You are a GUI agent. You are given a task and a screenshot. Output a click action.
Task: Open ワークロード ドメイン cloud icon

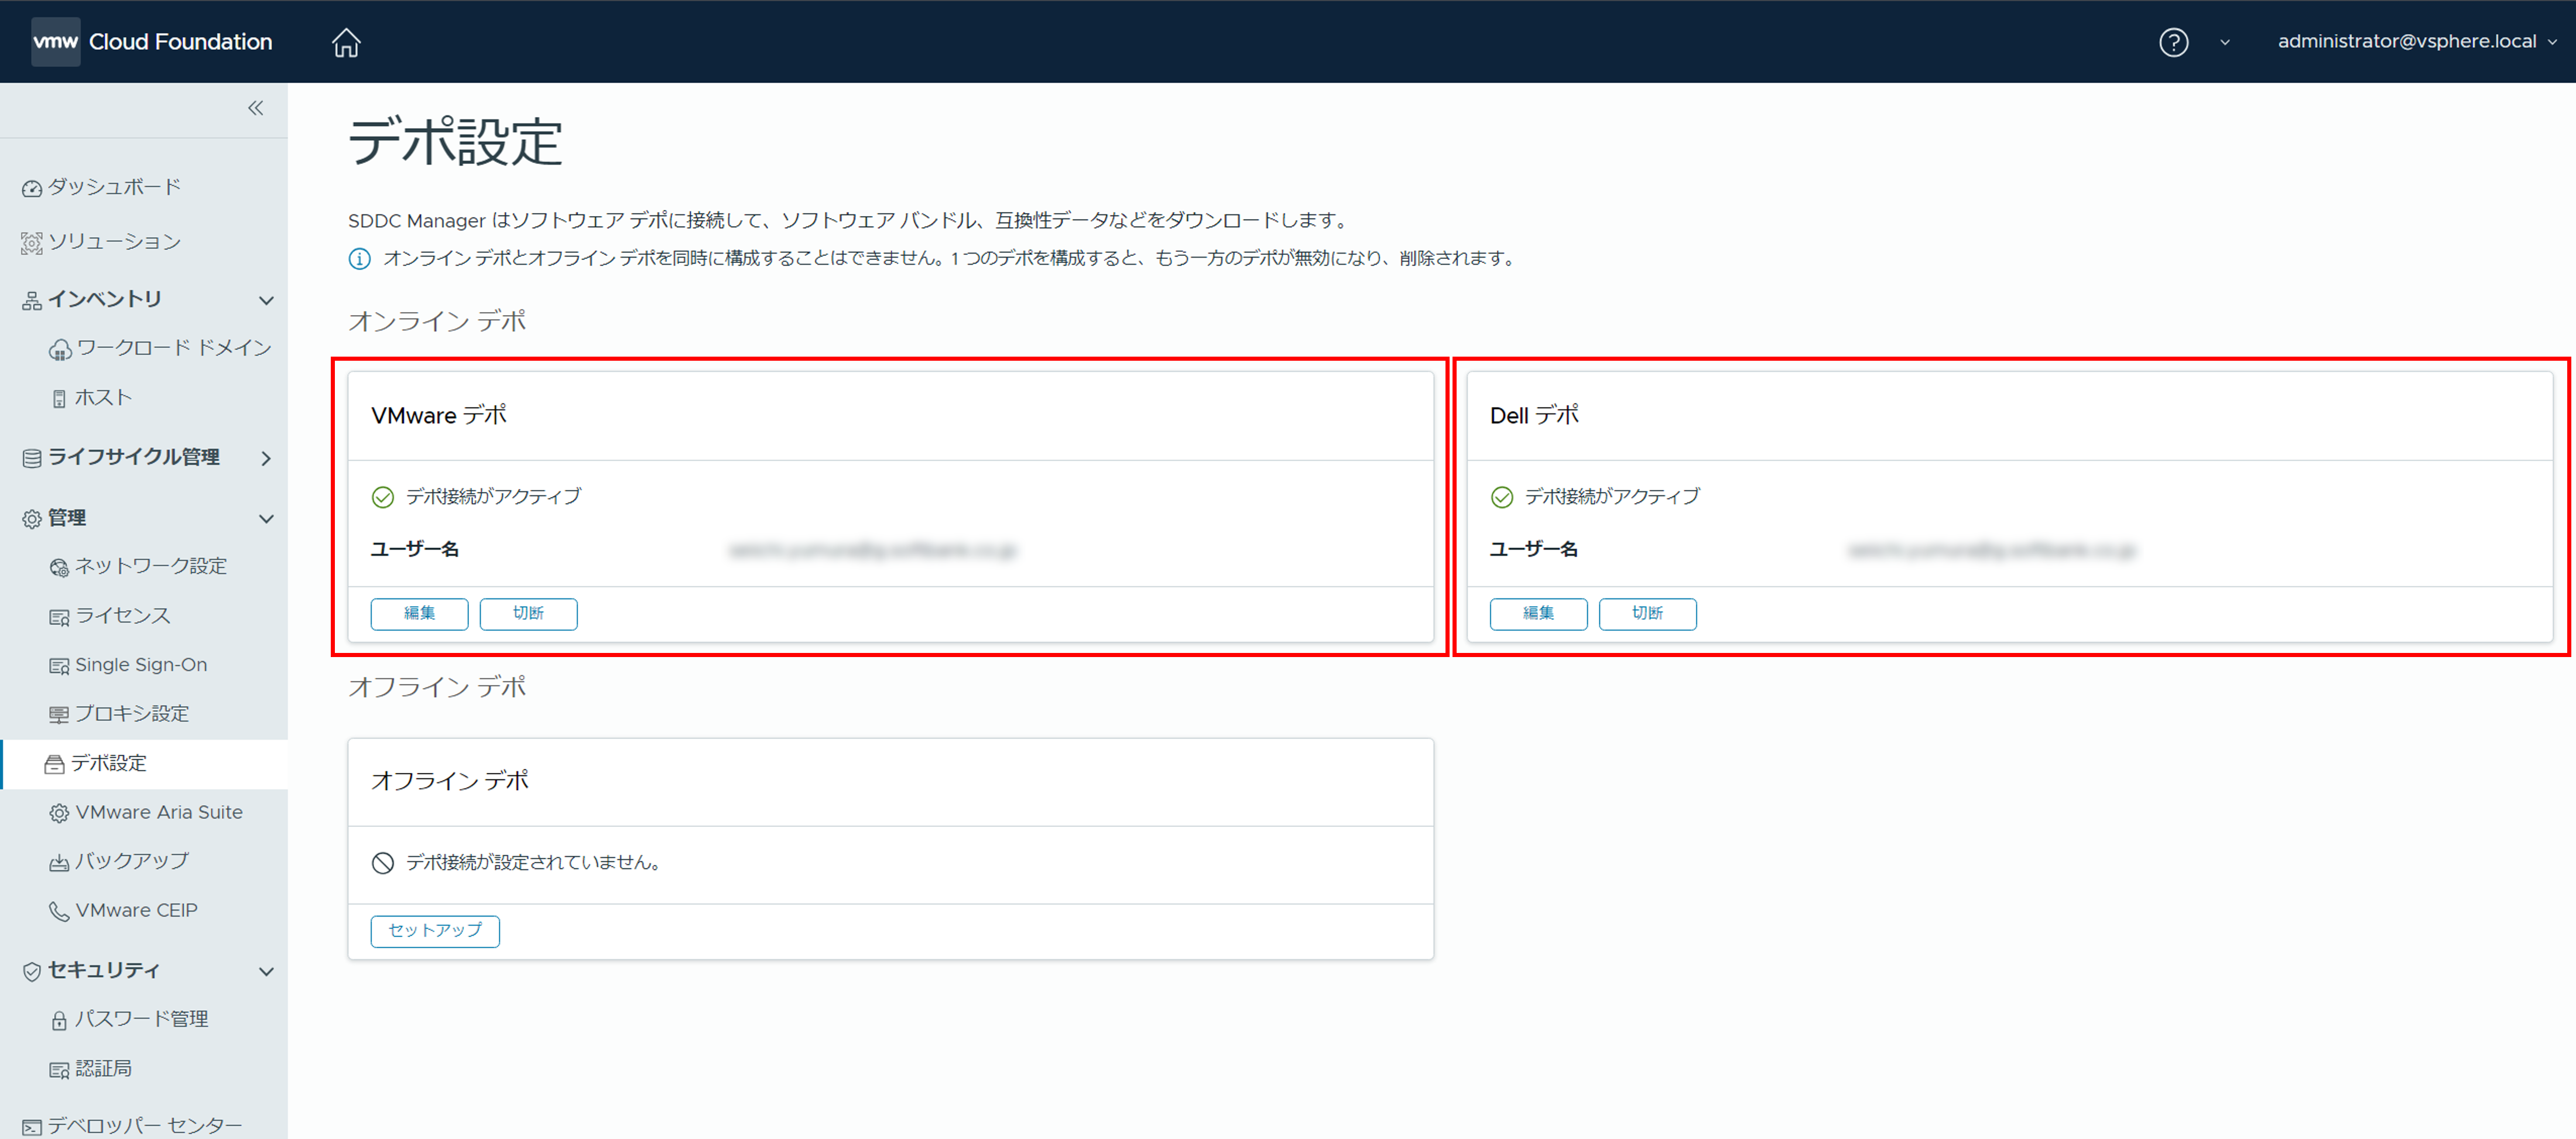coord(60,349)
